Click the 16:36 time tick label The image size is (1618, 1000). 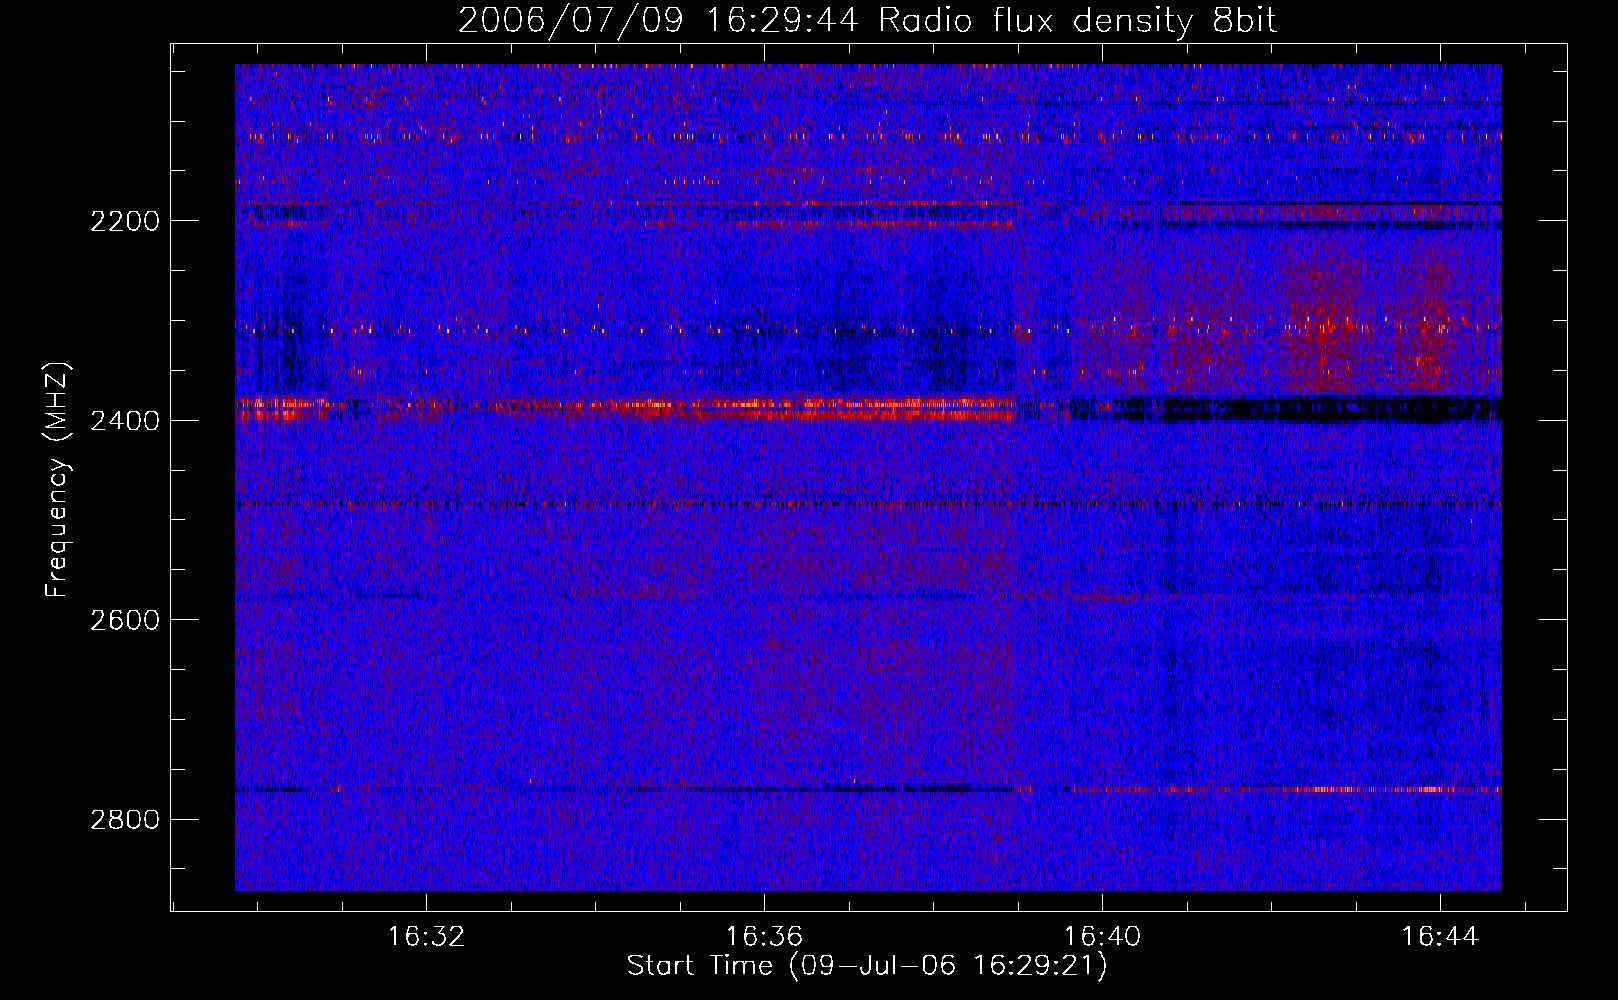[764, 937]
